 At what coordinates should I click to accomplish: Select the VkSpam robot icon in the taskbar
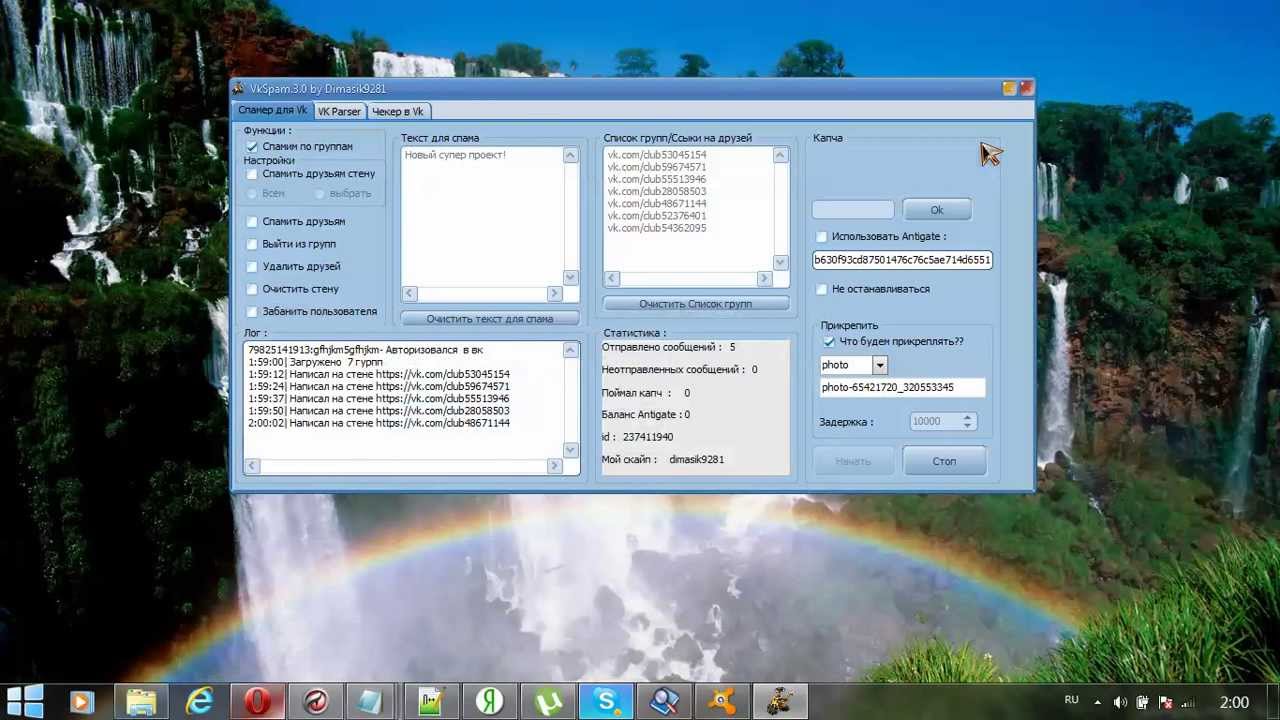click(x=780, y=701)
